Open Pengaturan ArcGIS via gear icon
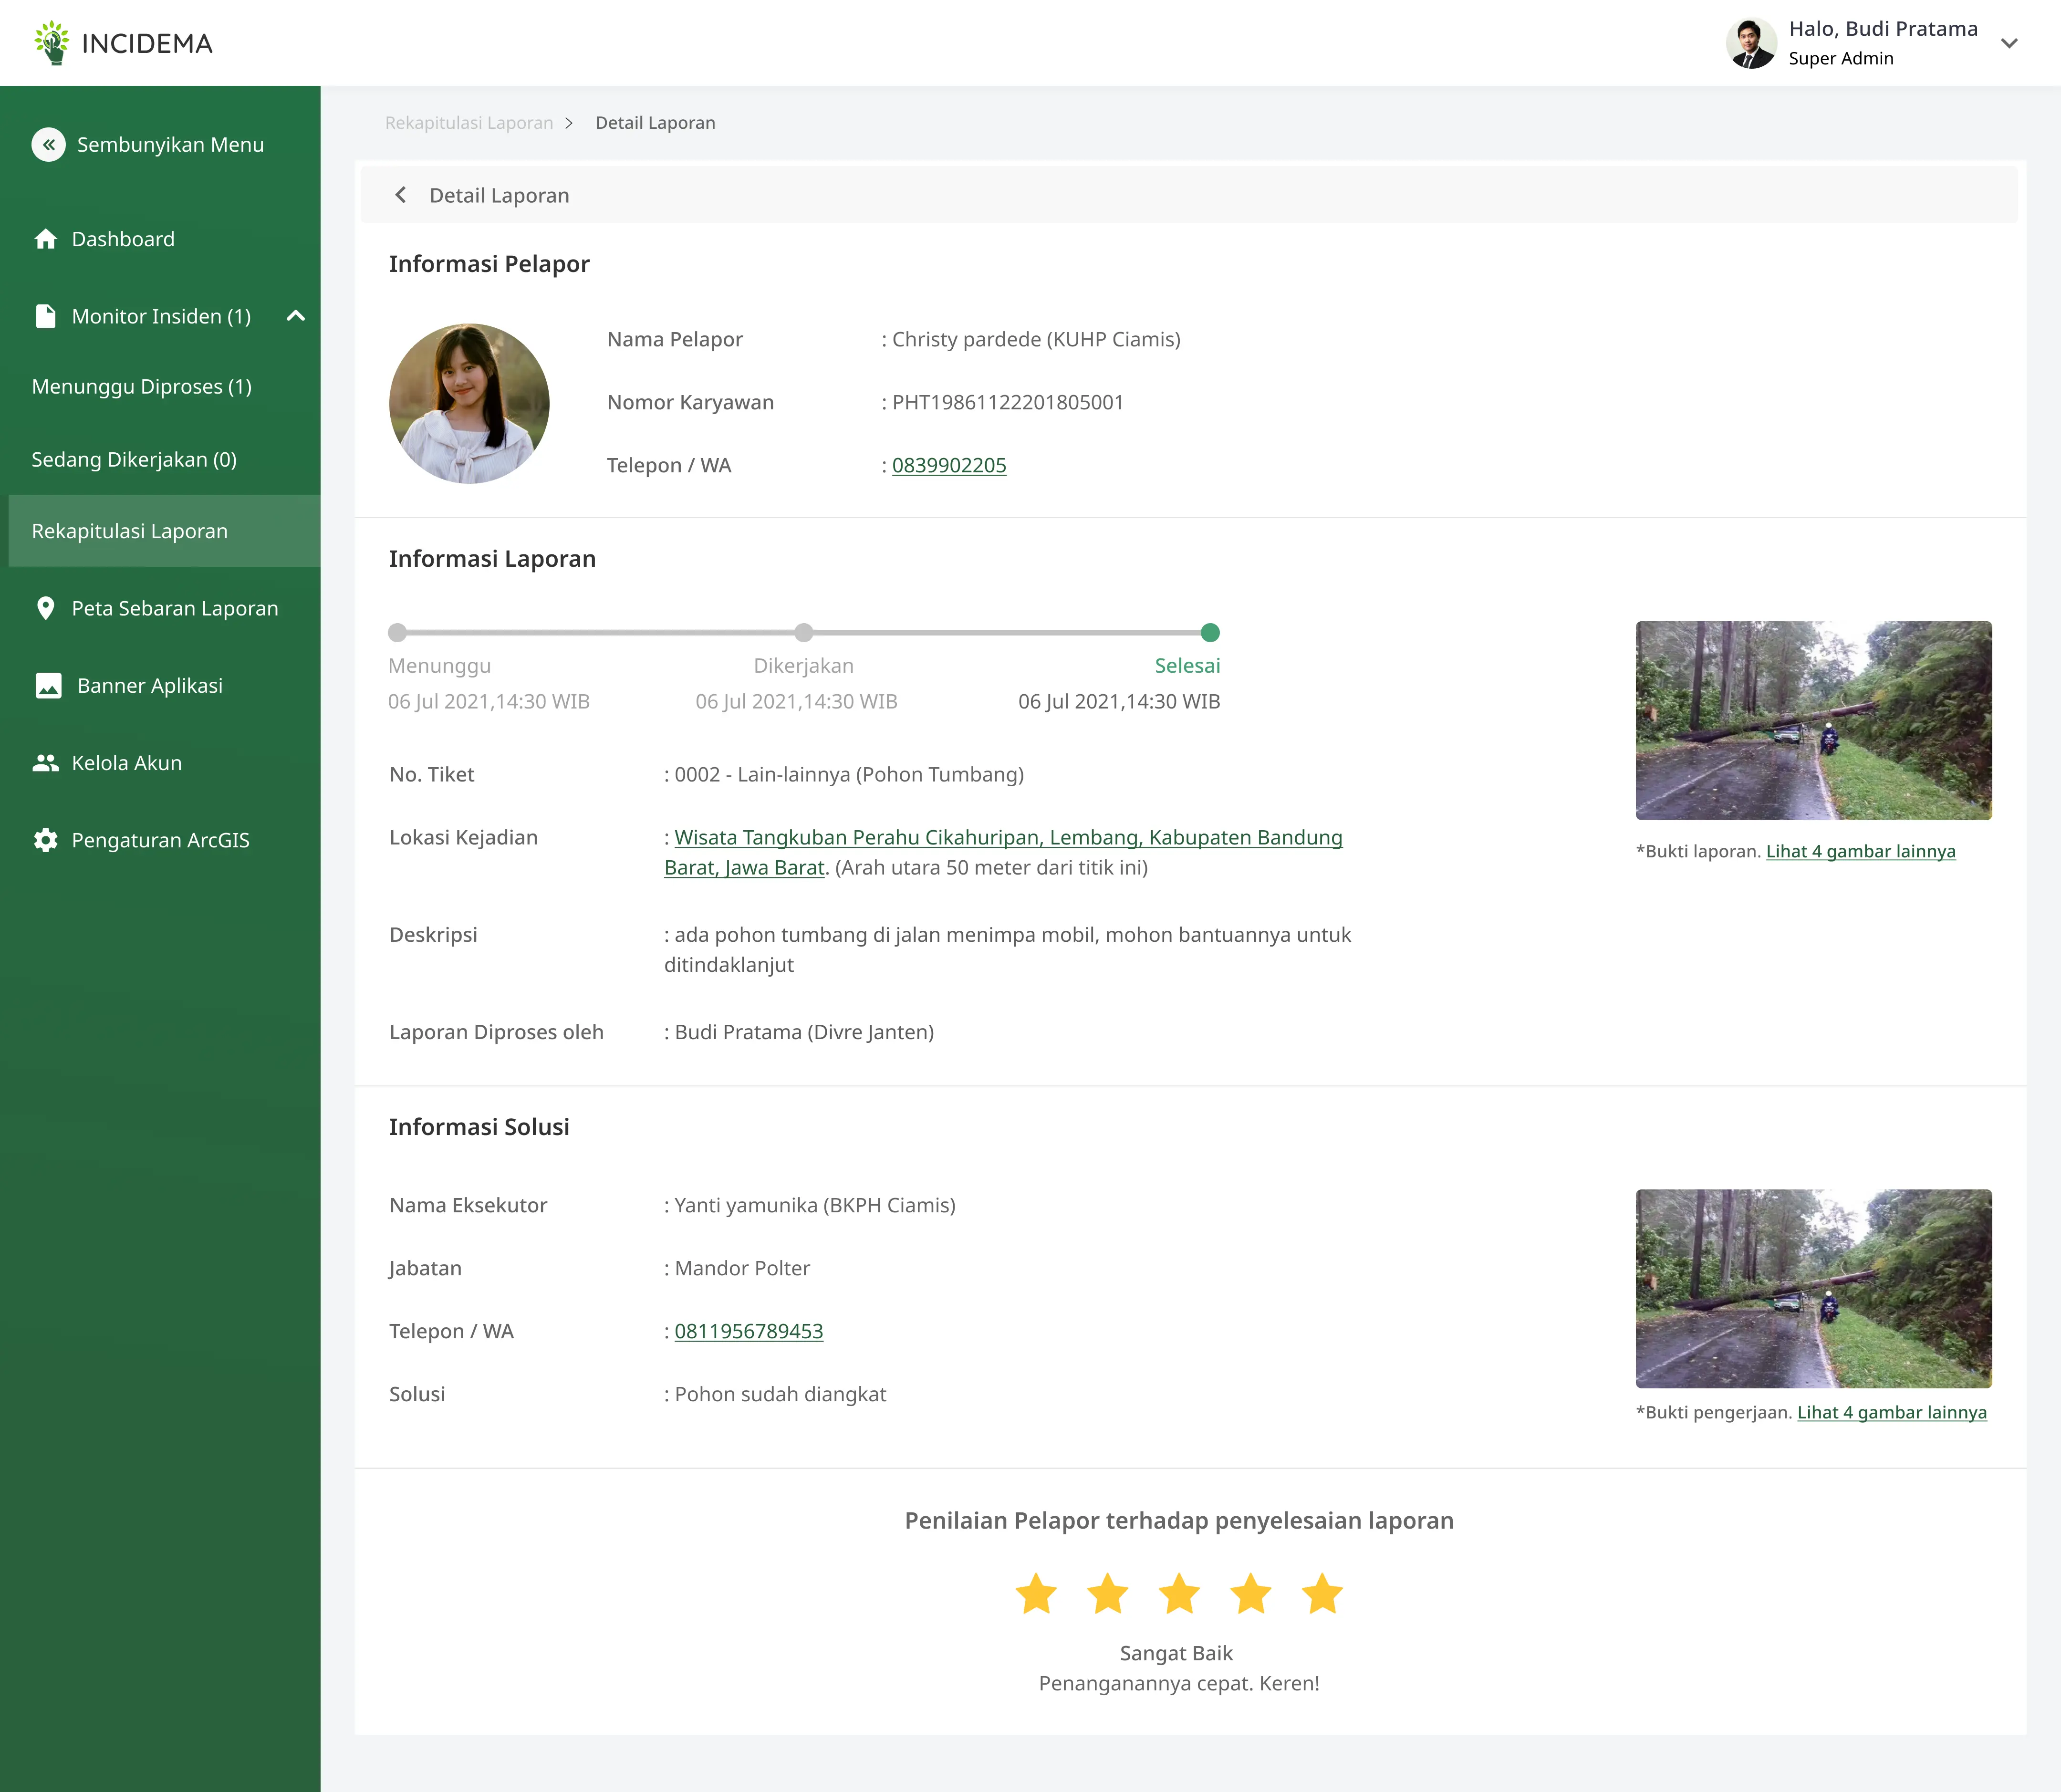The image size is (2061, 1792). (x=45, y=840)
